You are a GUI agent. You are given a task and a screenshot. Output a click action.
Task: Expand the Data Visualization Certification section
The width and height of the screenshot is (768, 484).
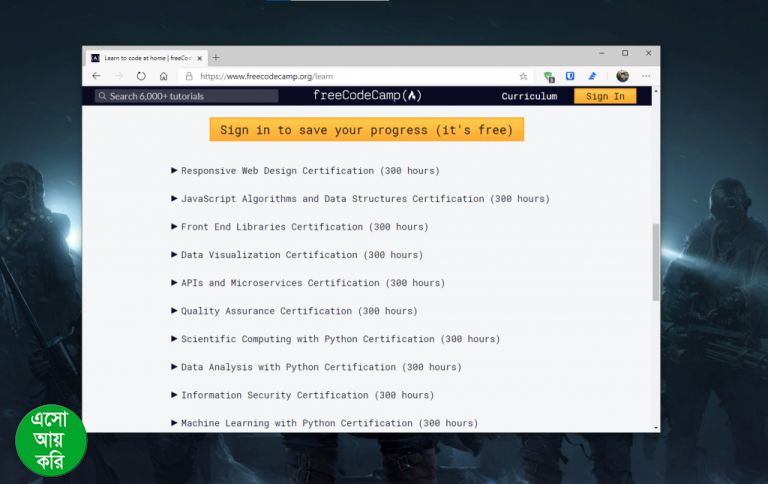301,255
